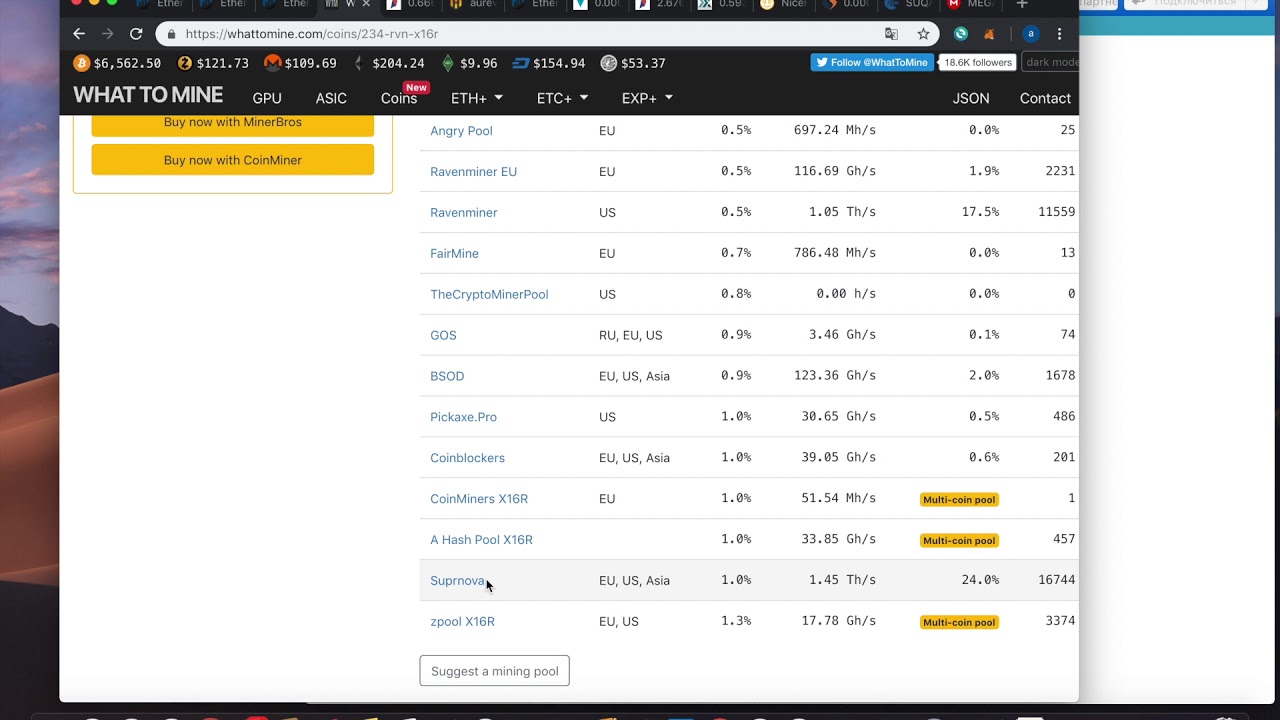Click Multi-coin pool badge in CoinMiners X16R row
The height and width of the screenshot is (720, 1280).
(x=959, y=499)
